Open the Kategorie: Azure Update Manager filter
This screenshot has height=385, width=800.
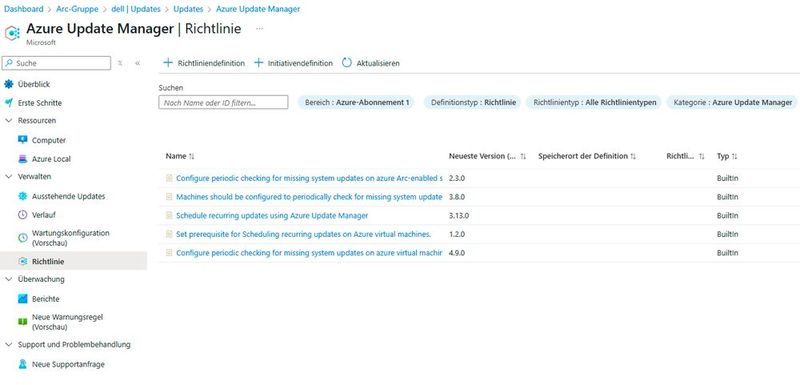(733, 102)
